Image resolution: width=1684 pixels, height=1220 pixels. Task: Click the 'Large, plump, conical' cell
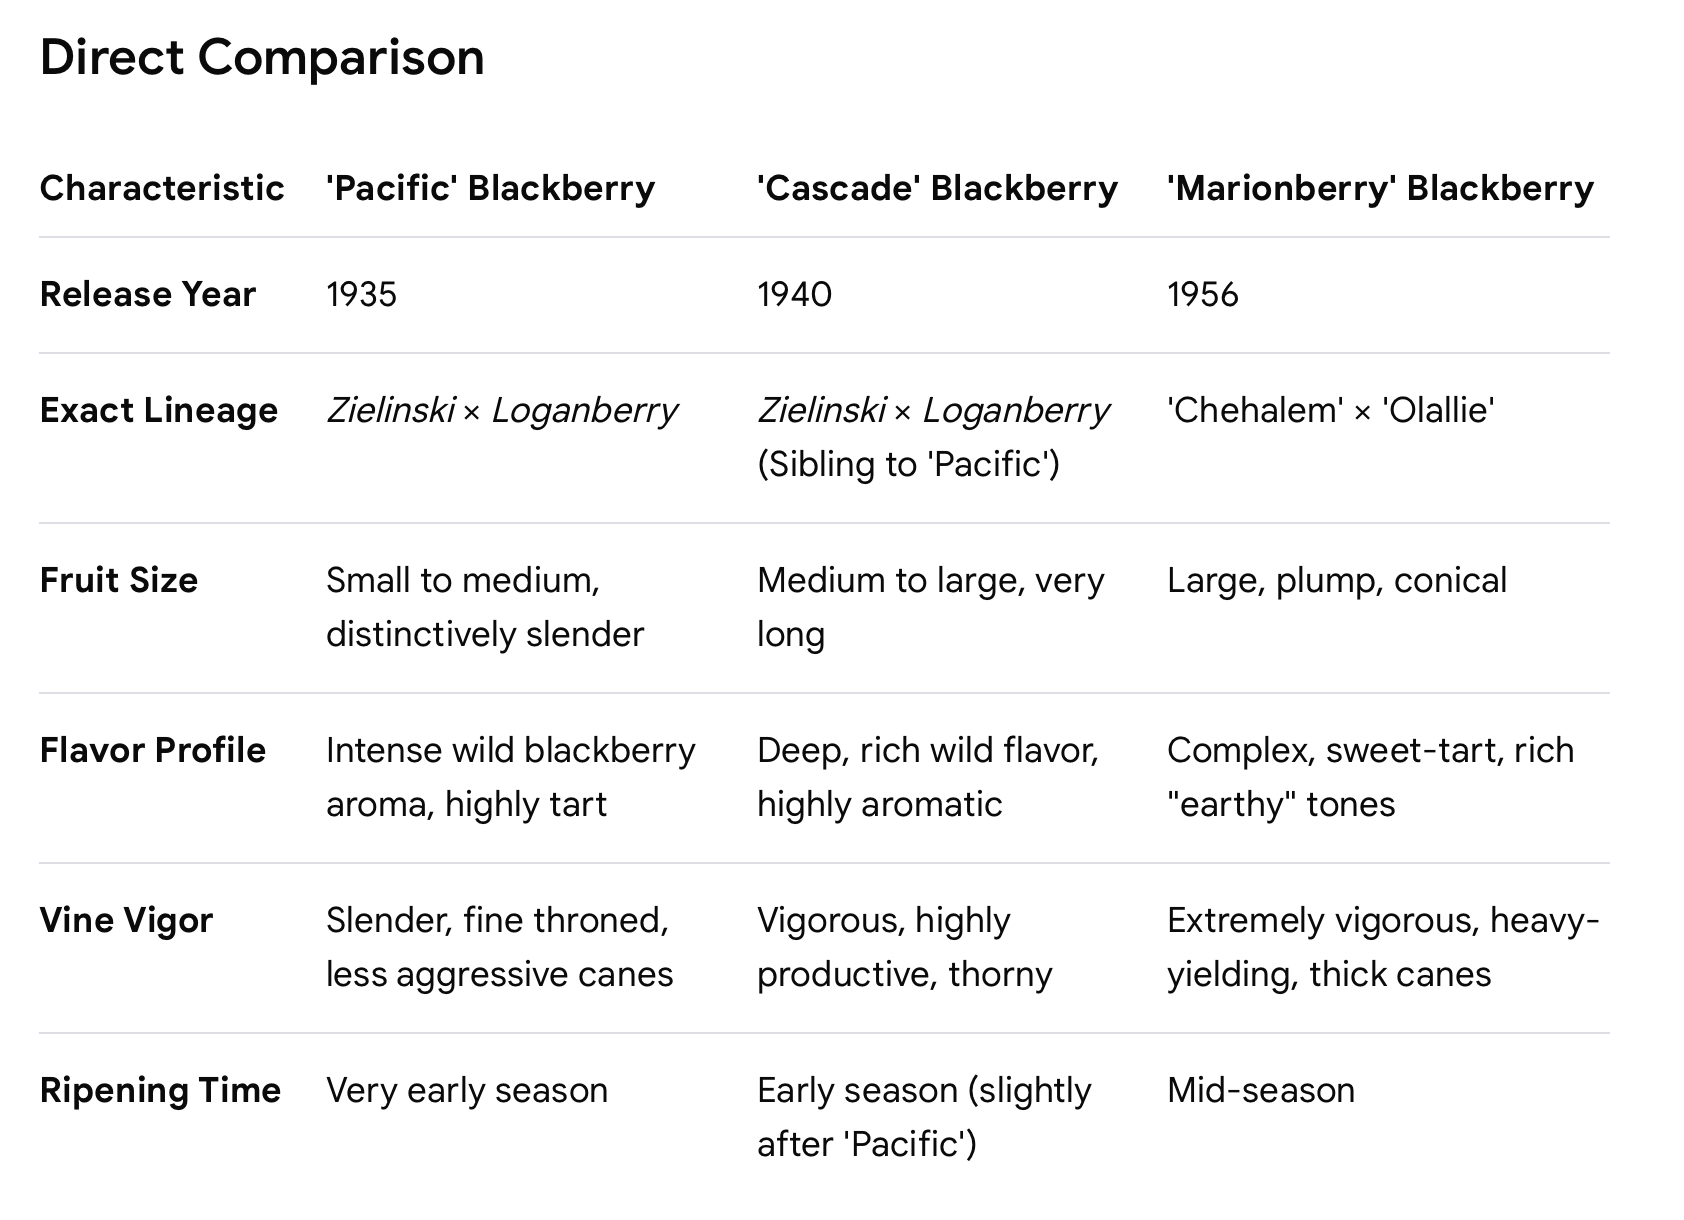[1336, 580]
